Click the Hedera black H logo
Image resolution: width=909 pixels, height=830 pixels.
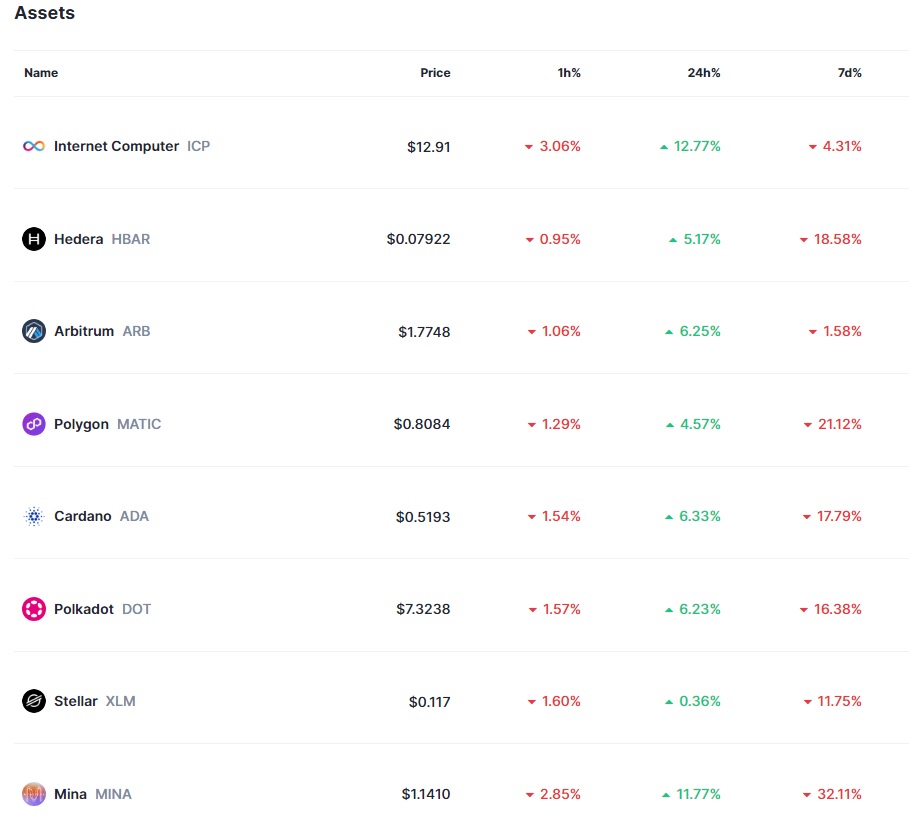(x=34, y=239)
